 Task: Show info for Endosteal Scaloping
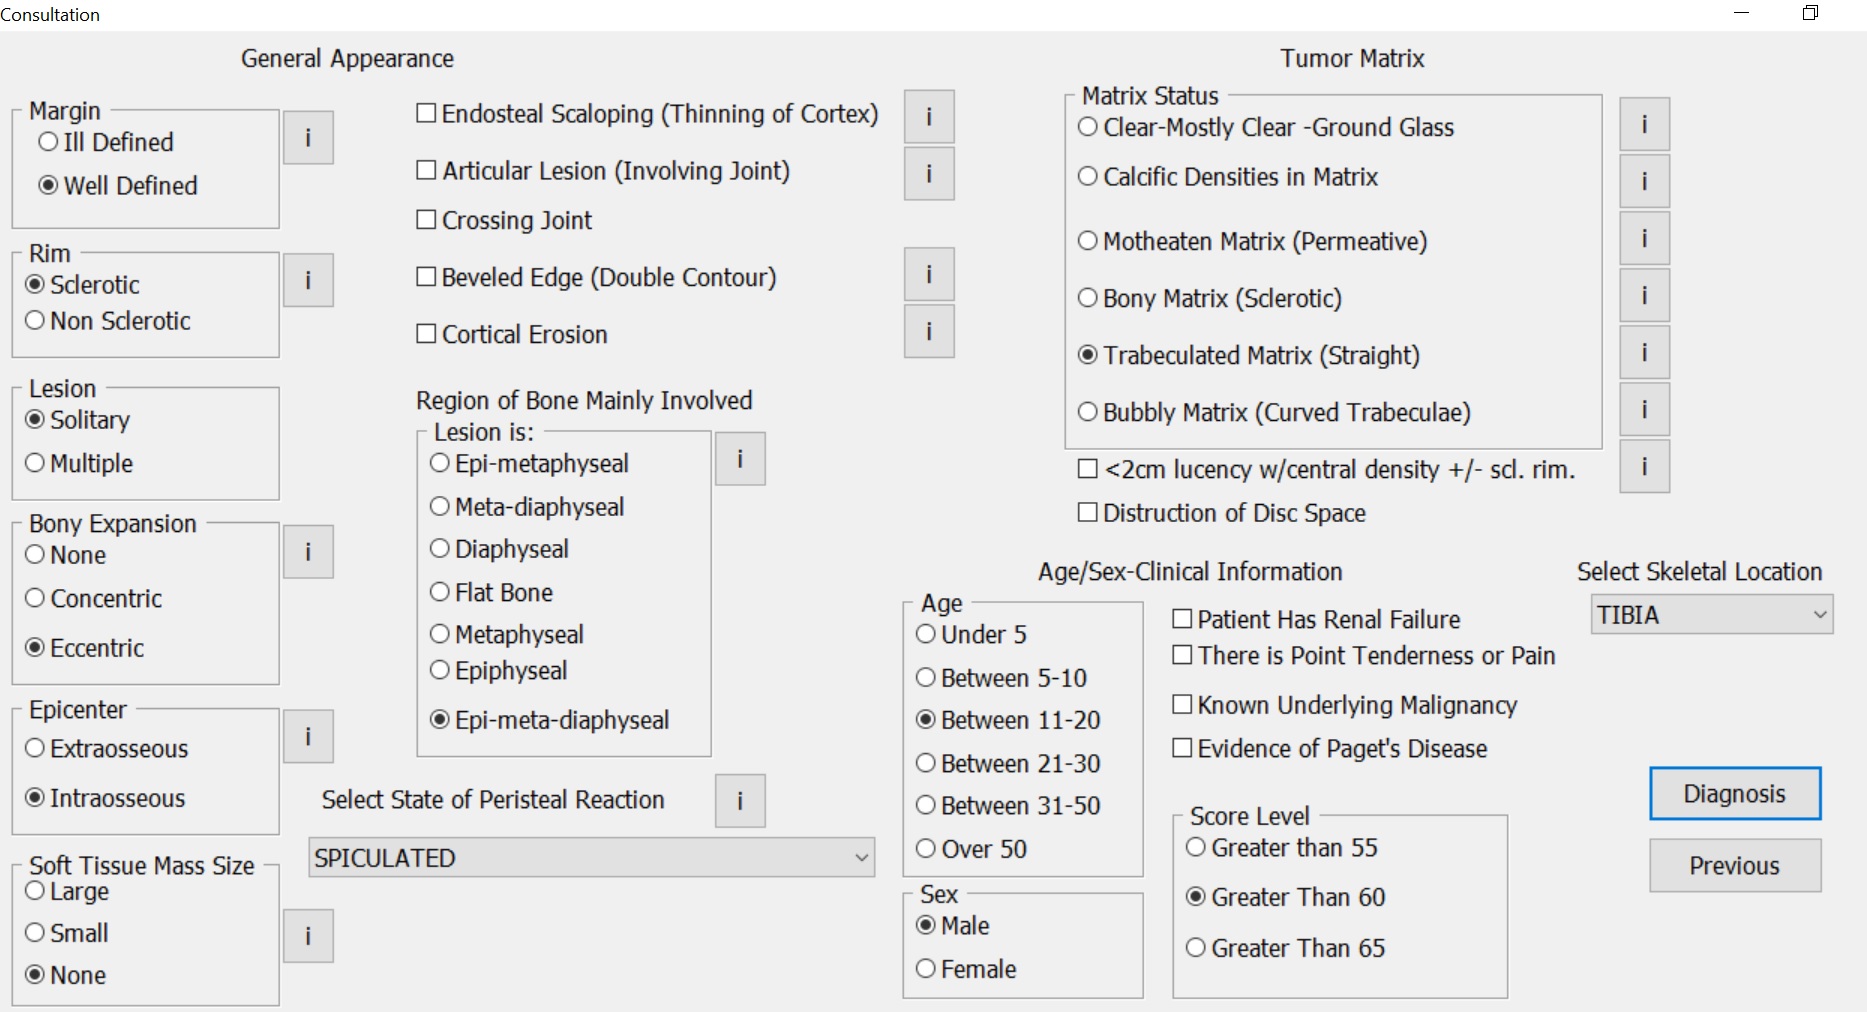point(929,116)
